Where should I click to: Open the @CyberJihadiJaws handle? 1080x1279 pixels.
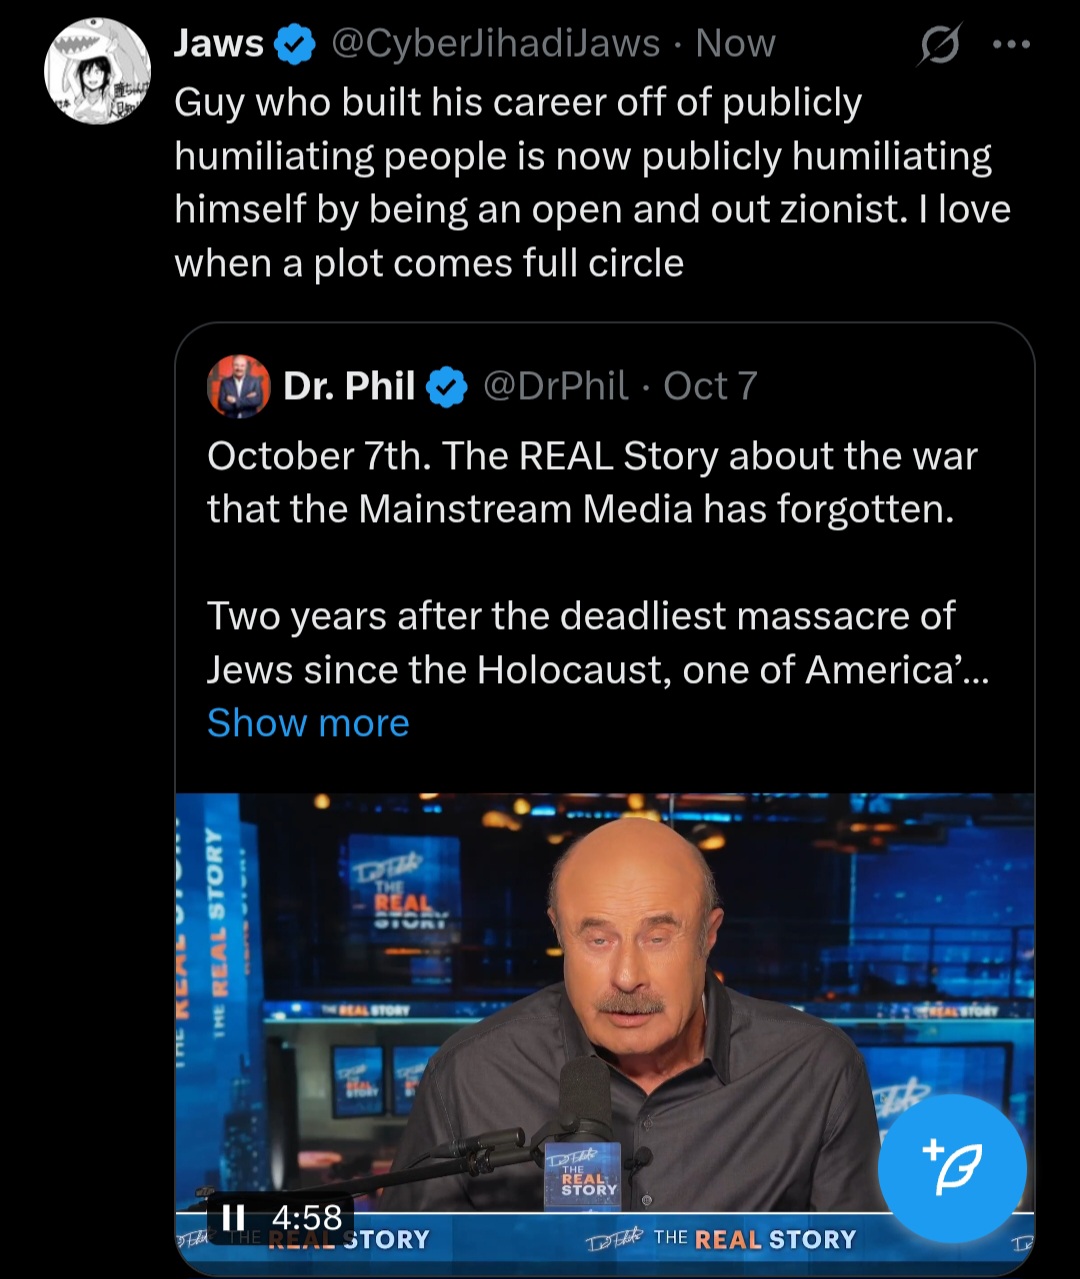495,44
